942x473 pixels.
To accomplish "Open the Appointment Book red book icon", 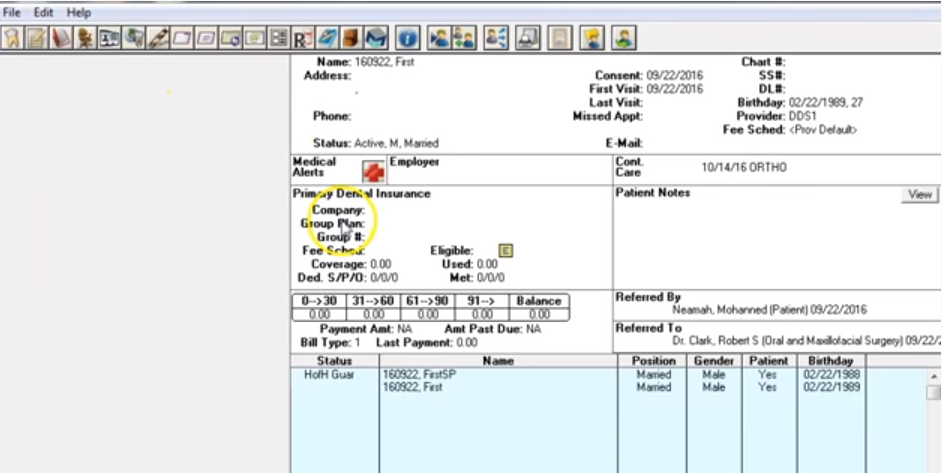I will pyautogui.click(x=60, y=39).
